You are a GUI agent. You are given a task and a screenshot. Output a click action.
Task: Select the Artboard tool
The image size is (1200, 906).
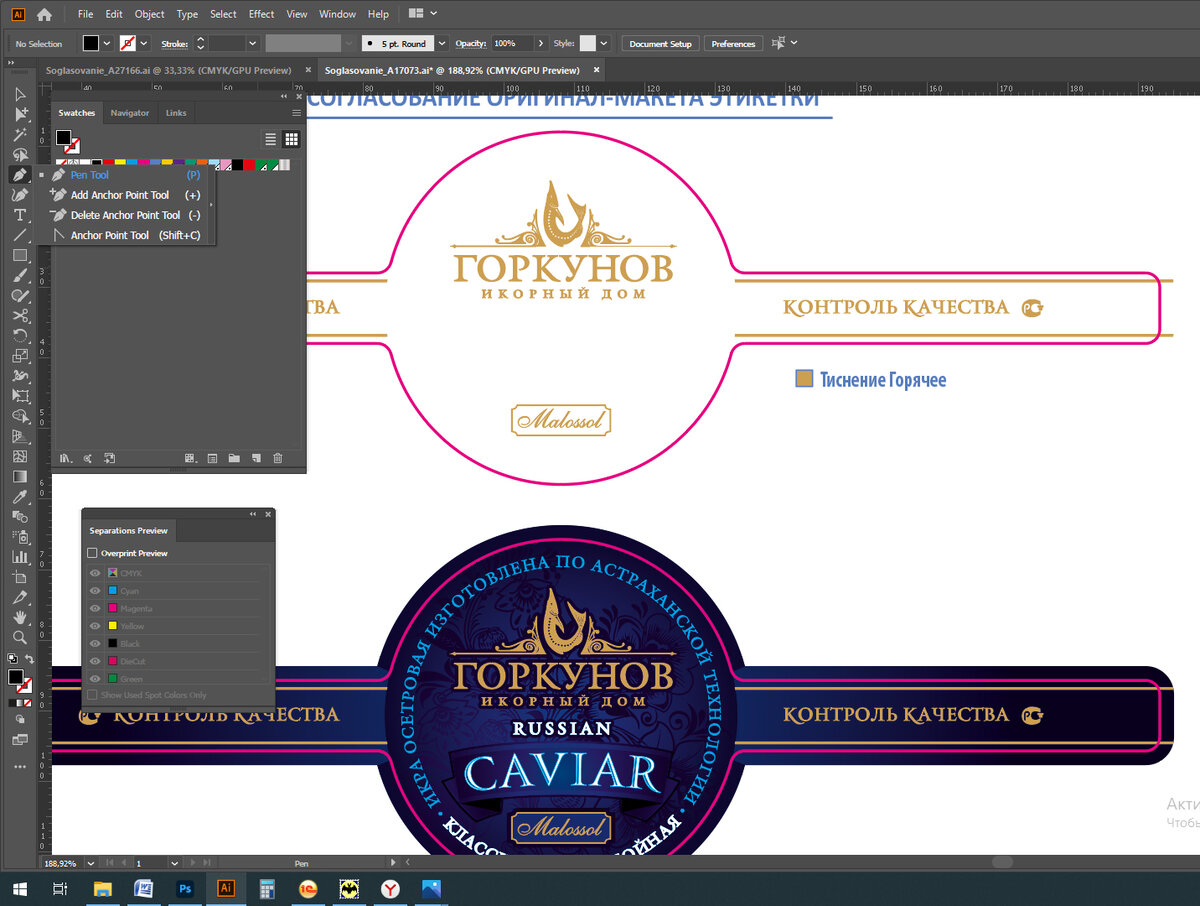click(19, 577)
